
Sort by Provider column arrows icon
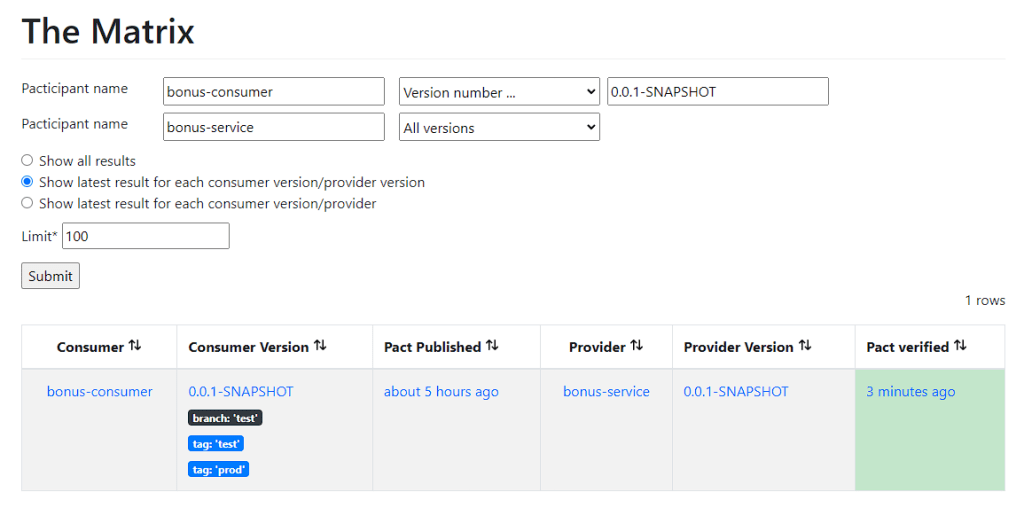(637, 346)
